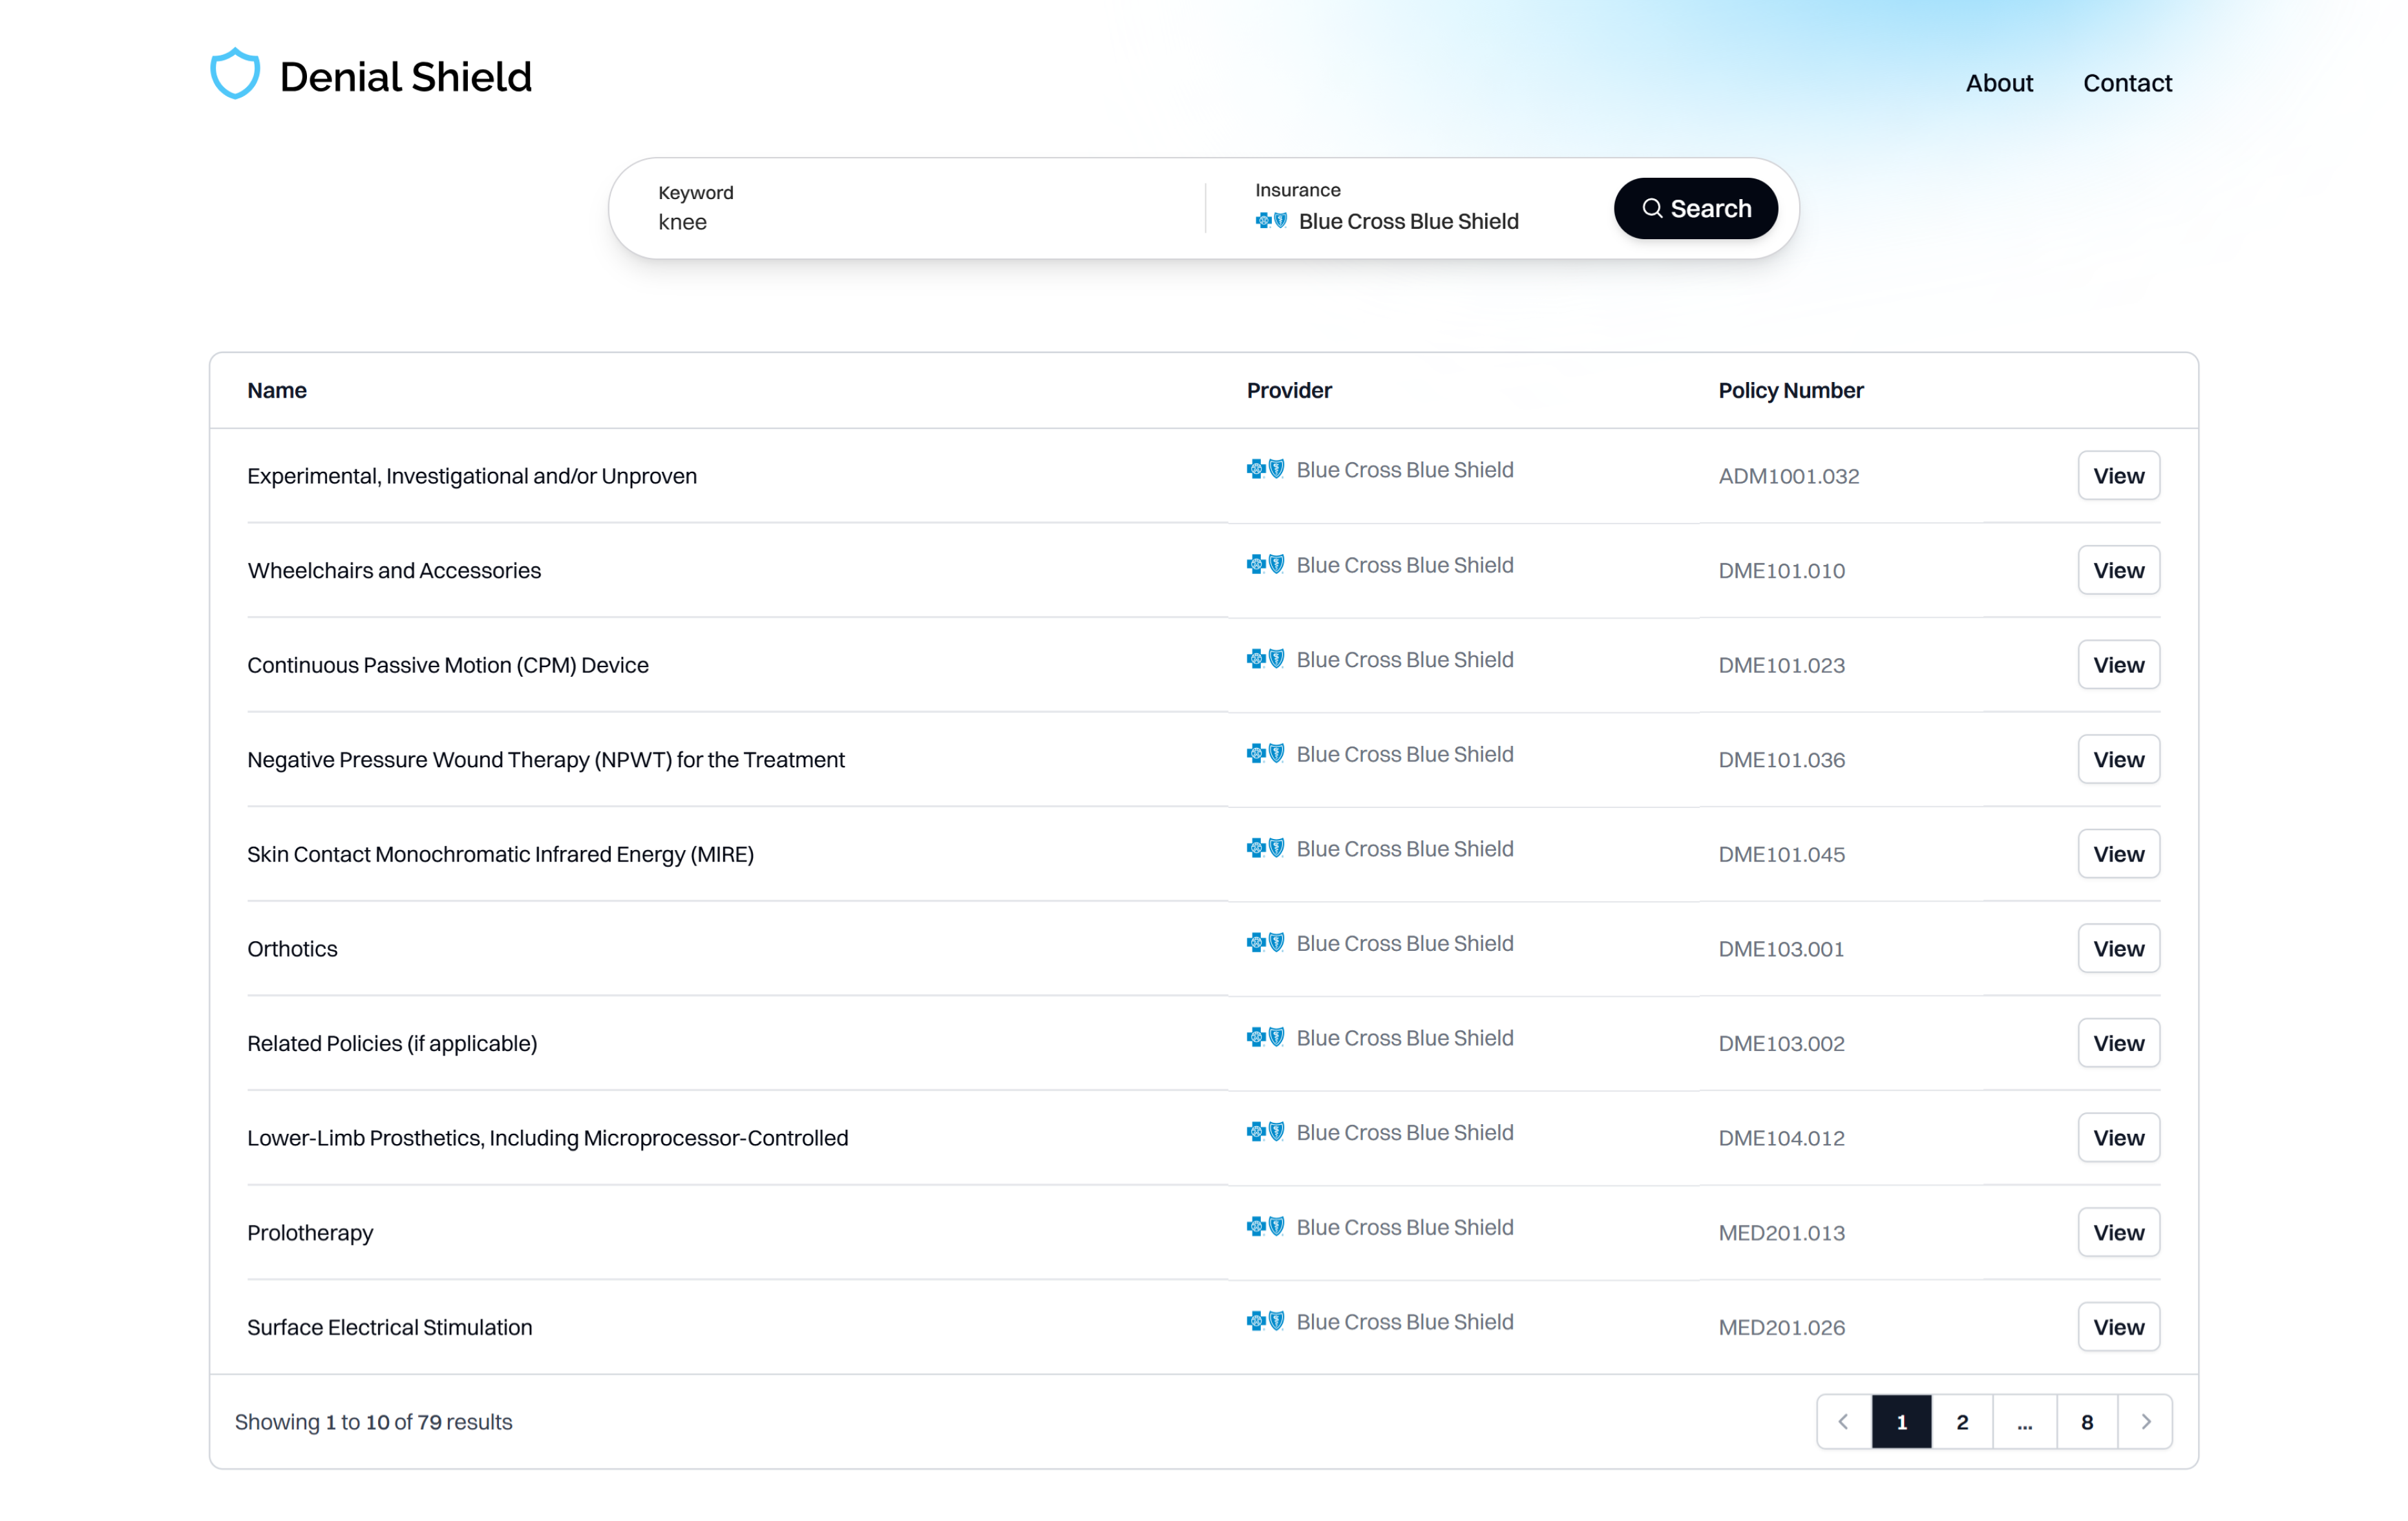Click policy number DME101.045
Viewport: 2408px width, 1521px height.
1781,854
